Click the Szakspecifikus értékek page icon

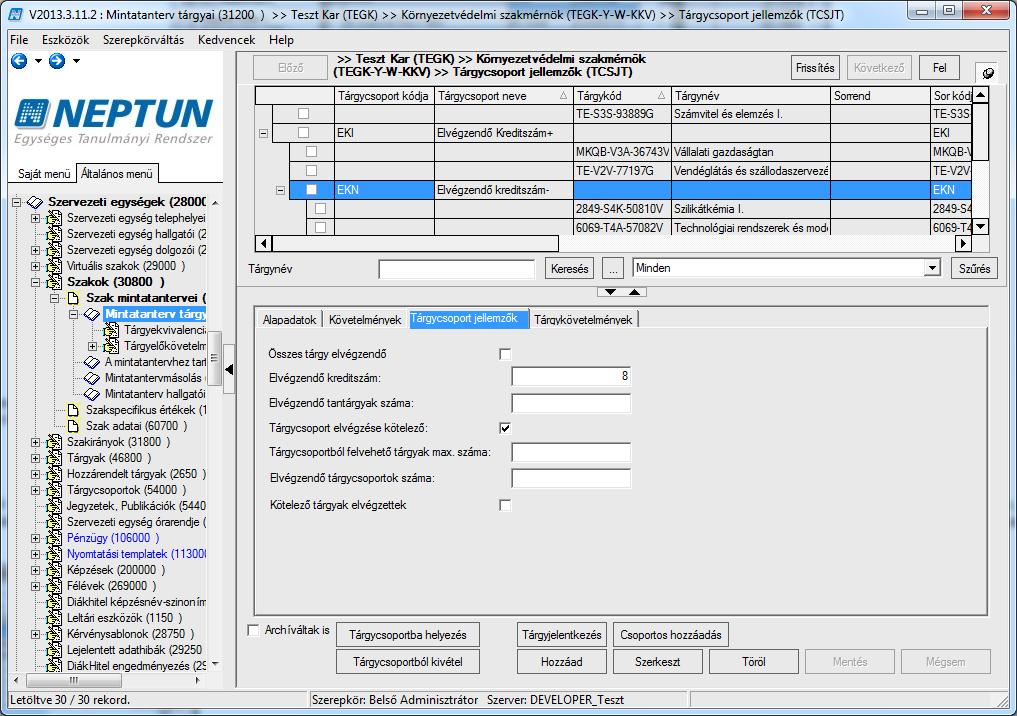tap(73, 410)
